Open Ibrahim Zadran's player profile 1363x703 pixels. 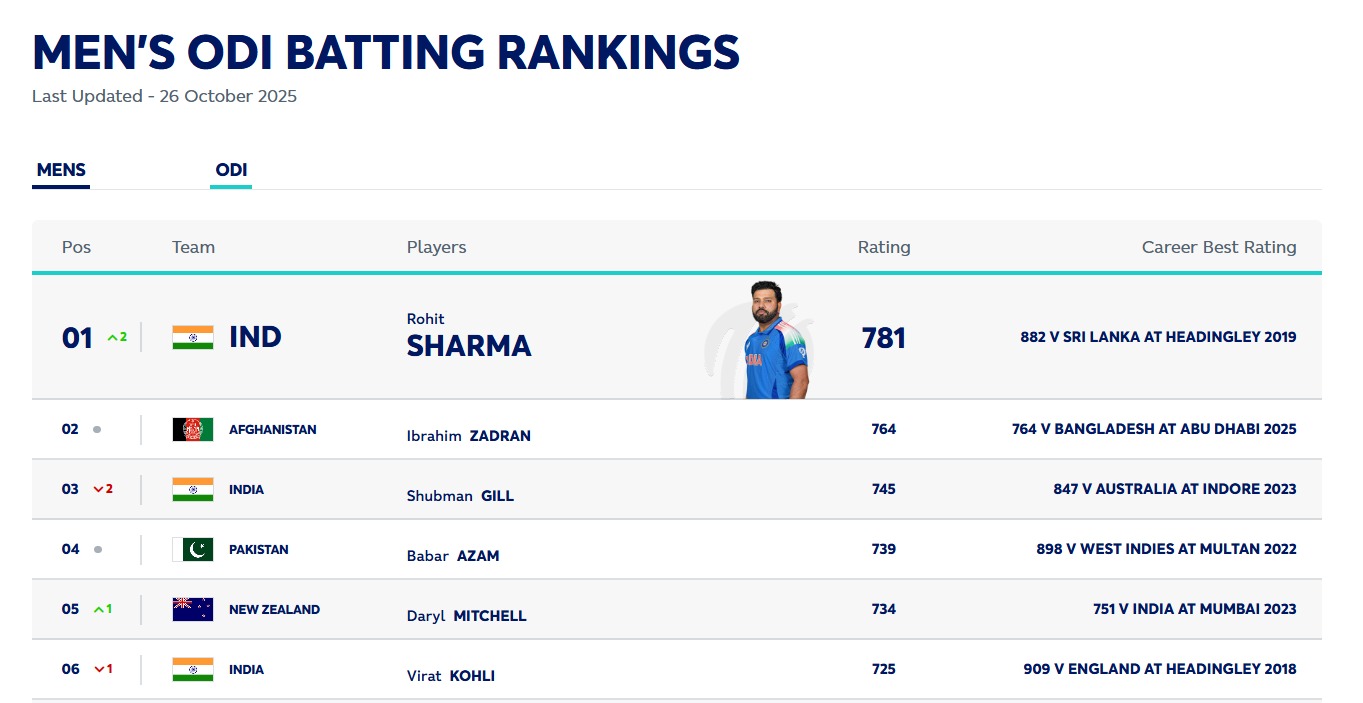pos(468,436)
